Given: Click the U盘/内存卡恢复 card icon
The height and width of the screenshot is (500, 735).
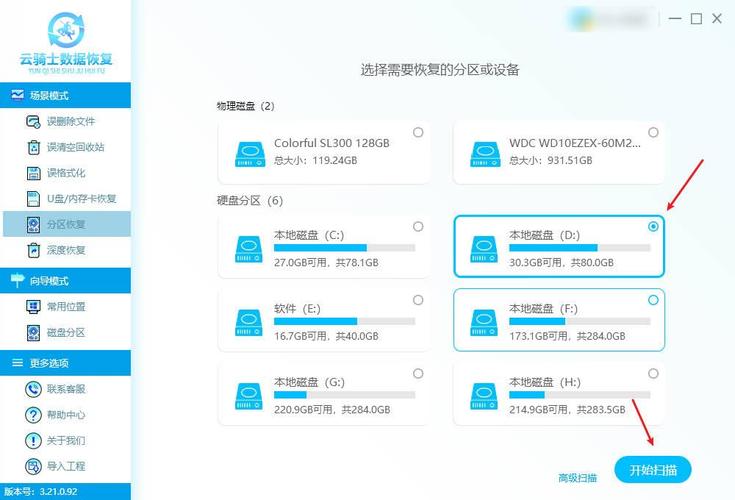Looking at the screenshot, I should (x=33, y=199).
